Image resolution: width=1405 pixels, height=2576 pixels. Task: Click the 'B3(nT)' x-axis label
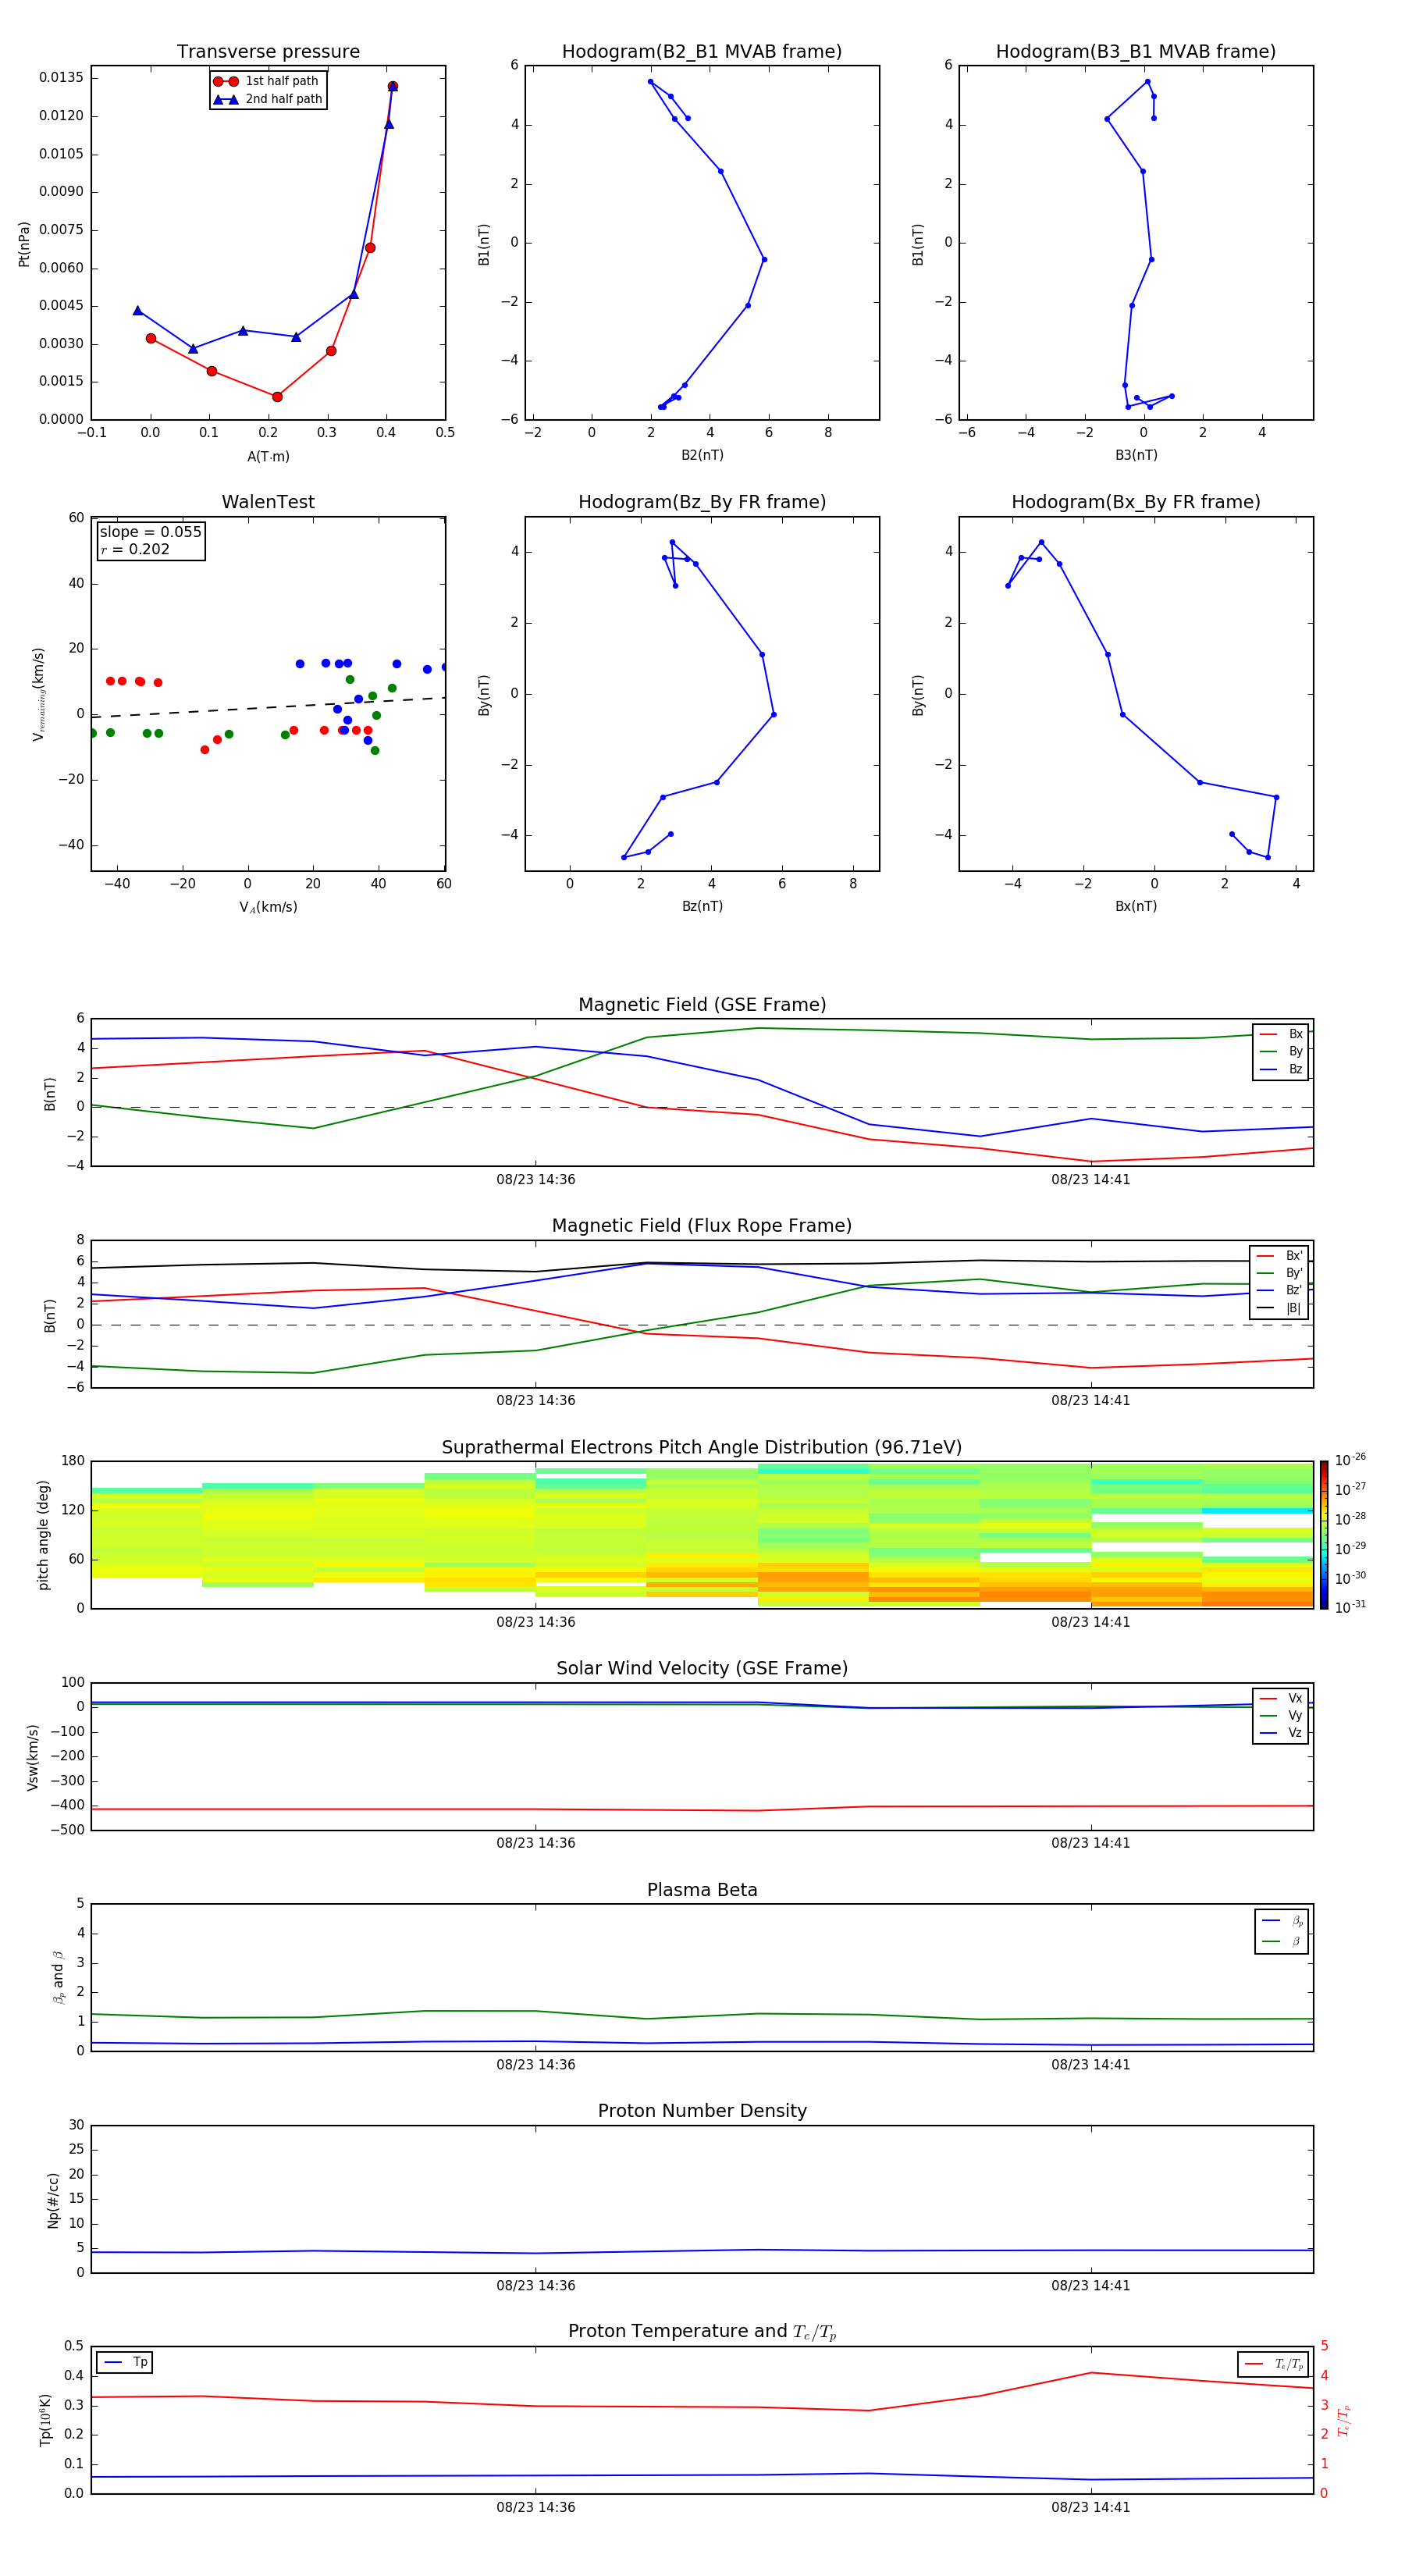(x=1136, y=455)
